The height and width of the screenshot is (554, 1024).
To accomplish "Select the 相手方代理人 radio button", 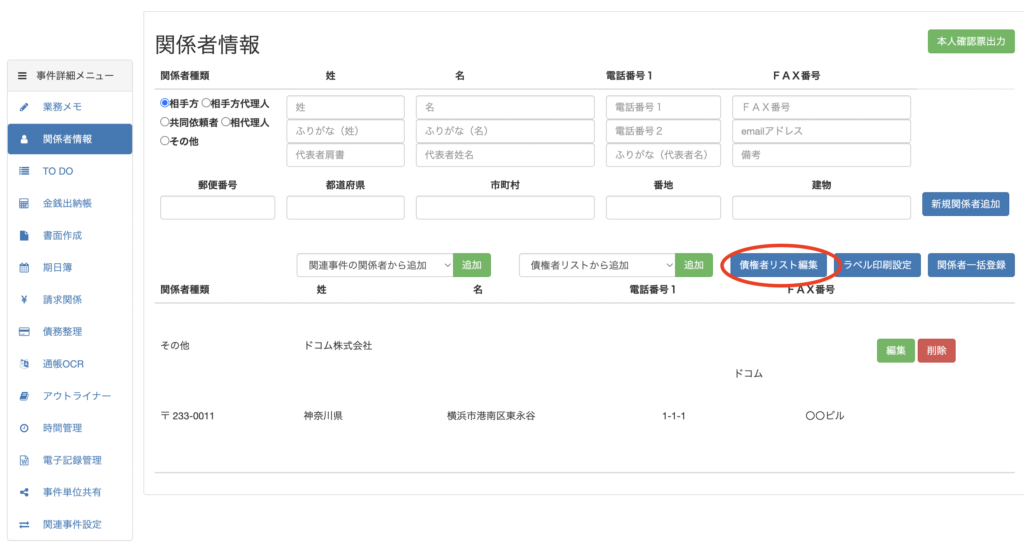I will click(207, 103).
